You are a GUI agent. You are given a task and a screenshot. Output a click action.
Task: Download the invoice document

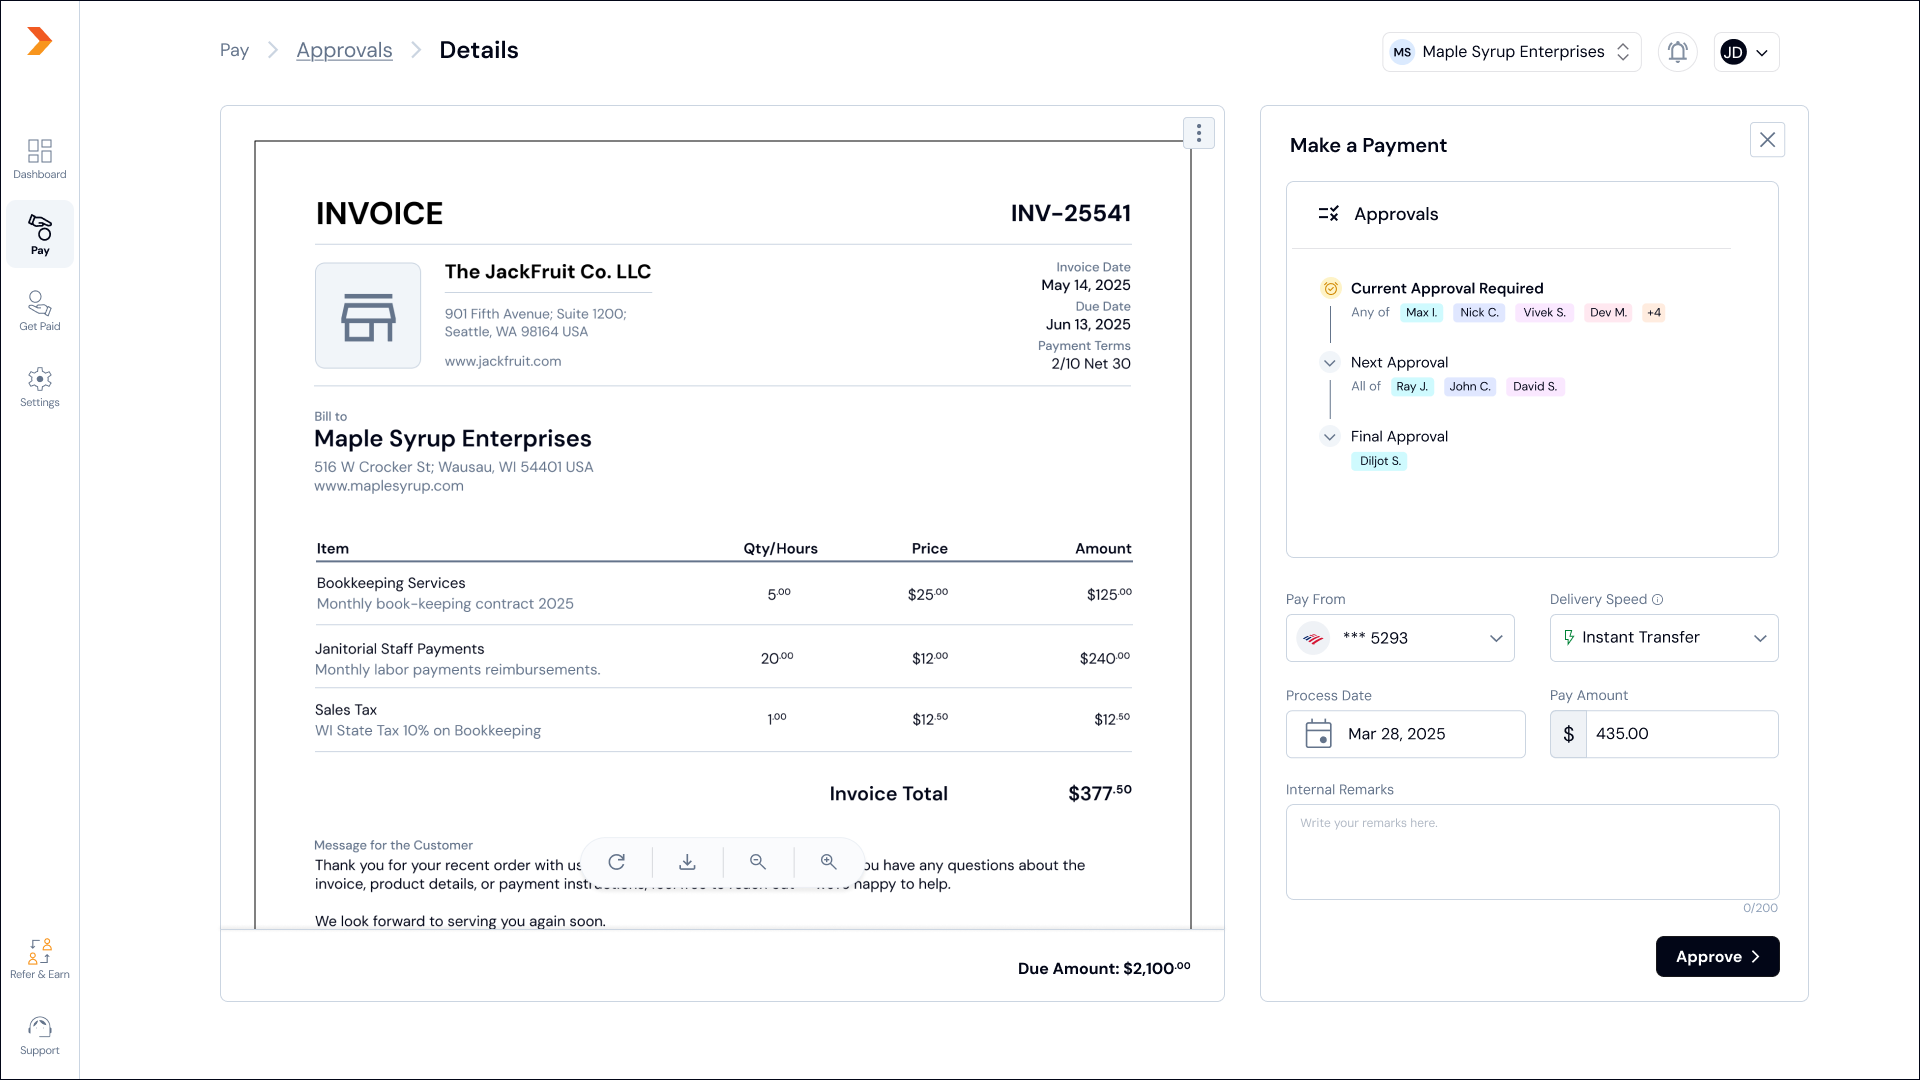687,862
